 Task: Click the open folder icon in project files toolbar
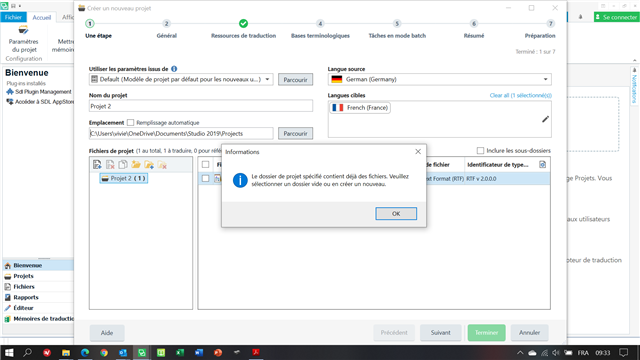pos(136,164)
